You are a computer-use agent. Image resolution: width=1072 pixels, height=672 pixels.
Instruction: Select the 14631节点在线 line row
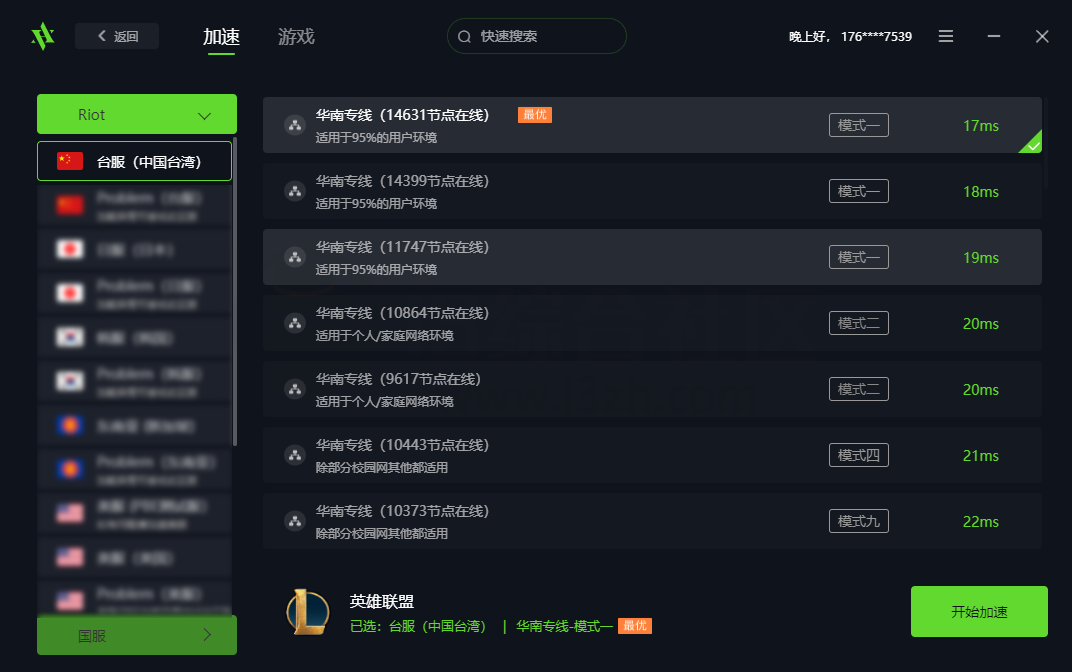tap(652, 125)
